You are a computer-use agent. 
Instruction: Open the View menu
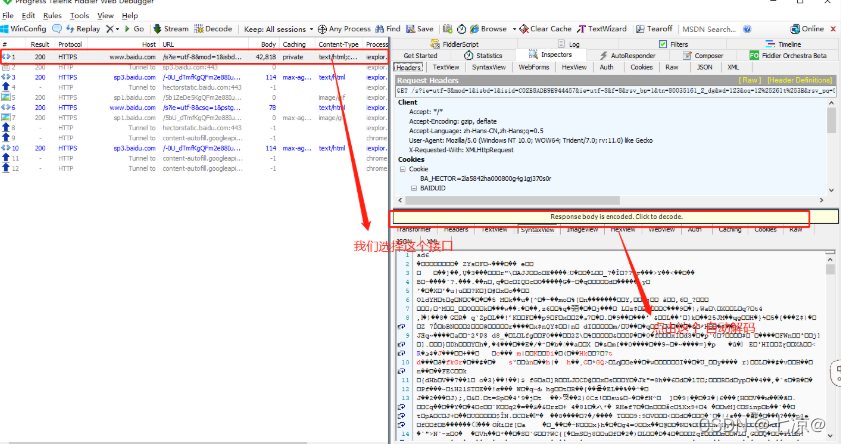coord(106,16)
